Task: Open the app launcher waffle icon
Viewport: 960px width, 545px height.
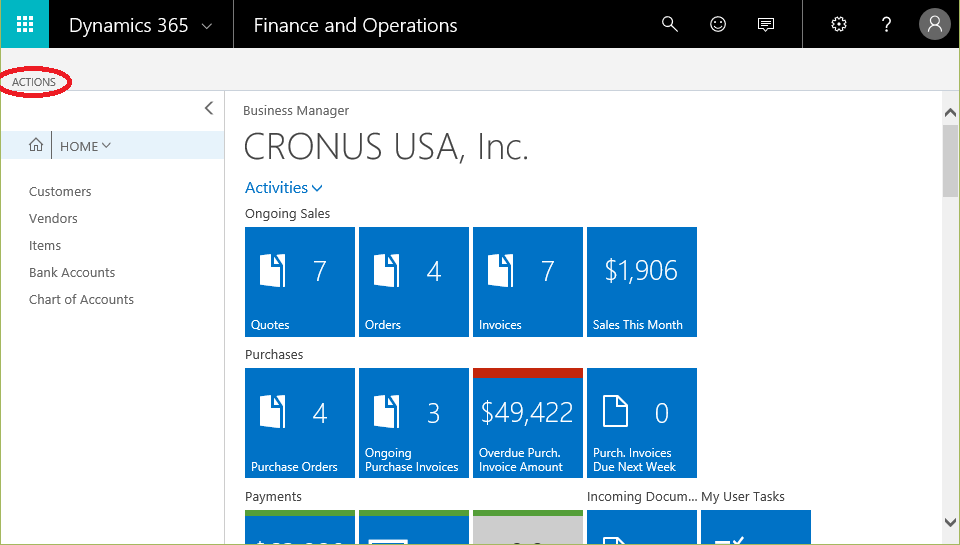Action: tap(24, 24)
